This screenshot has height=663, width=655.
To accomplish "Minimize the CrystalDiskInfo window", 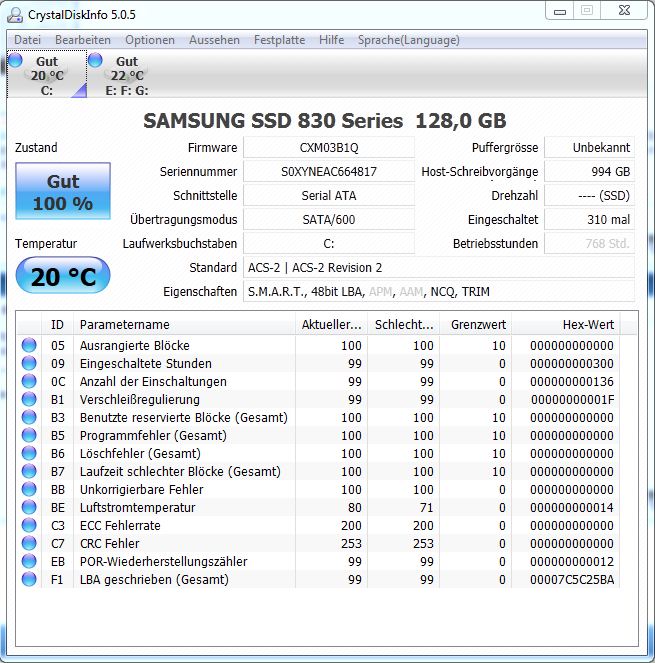I will pos(560,11).
